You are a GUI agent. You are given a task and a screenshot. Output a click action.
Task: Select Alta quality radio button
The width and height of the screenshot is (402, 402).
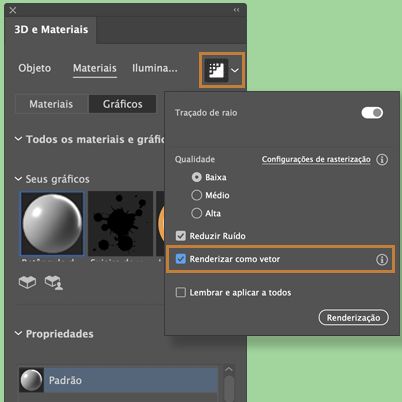(x=197, y=213)
